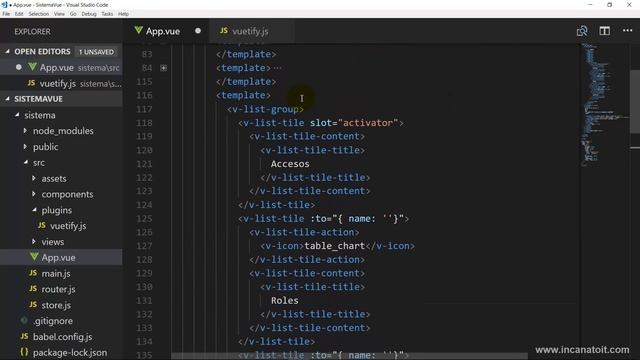Viewport: 640px width, 360px height.
Task: Click the Vue icon next to App.vue in src
Action: [x=34, y=257]
